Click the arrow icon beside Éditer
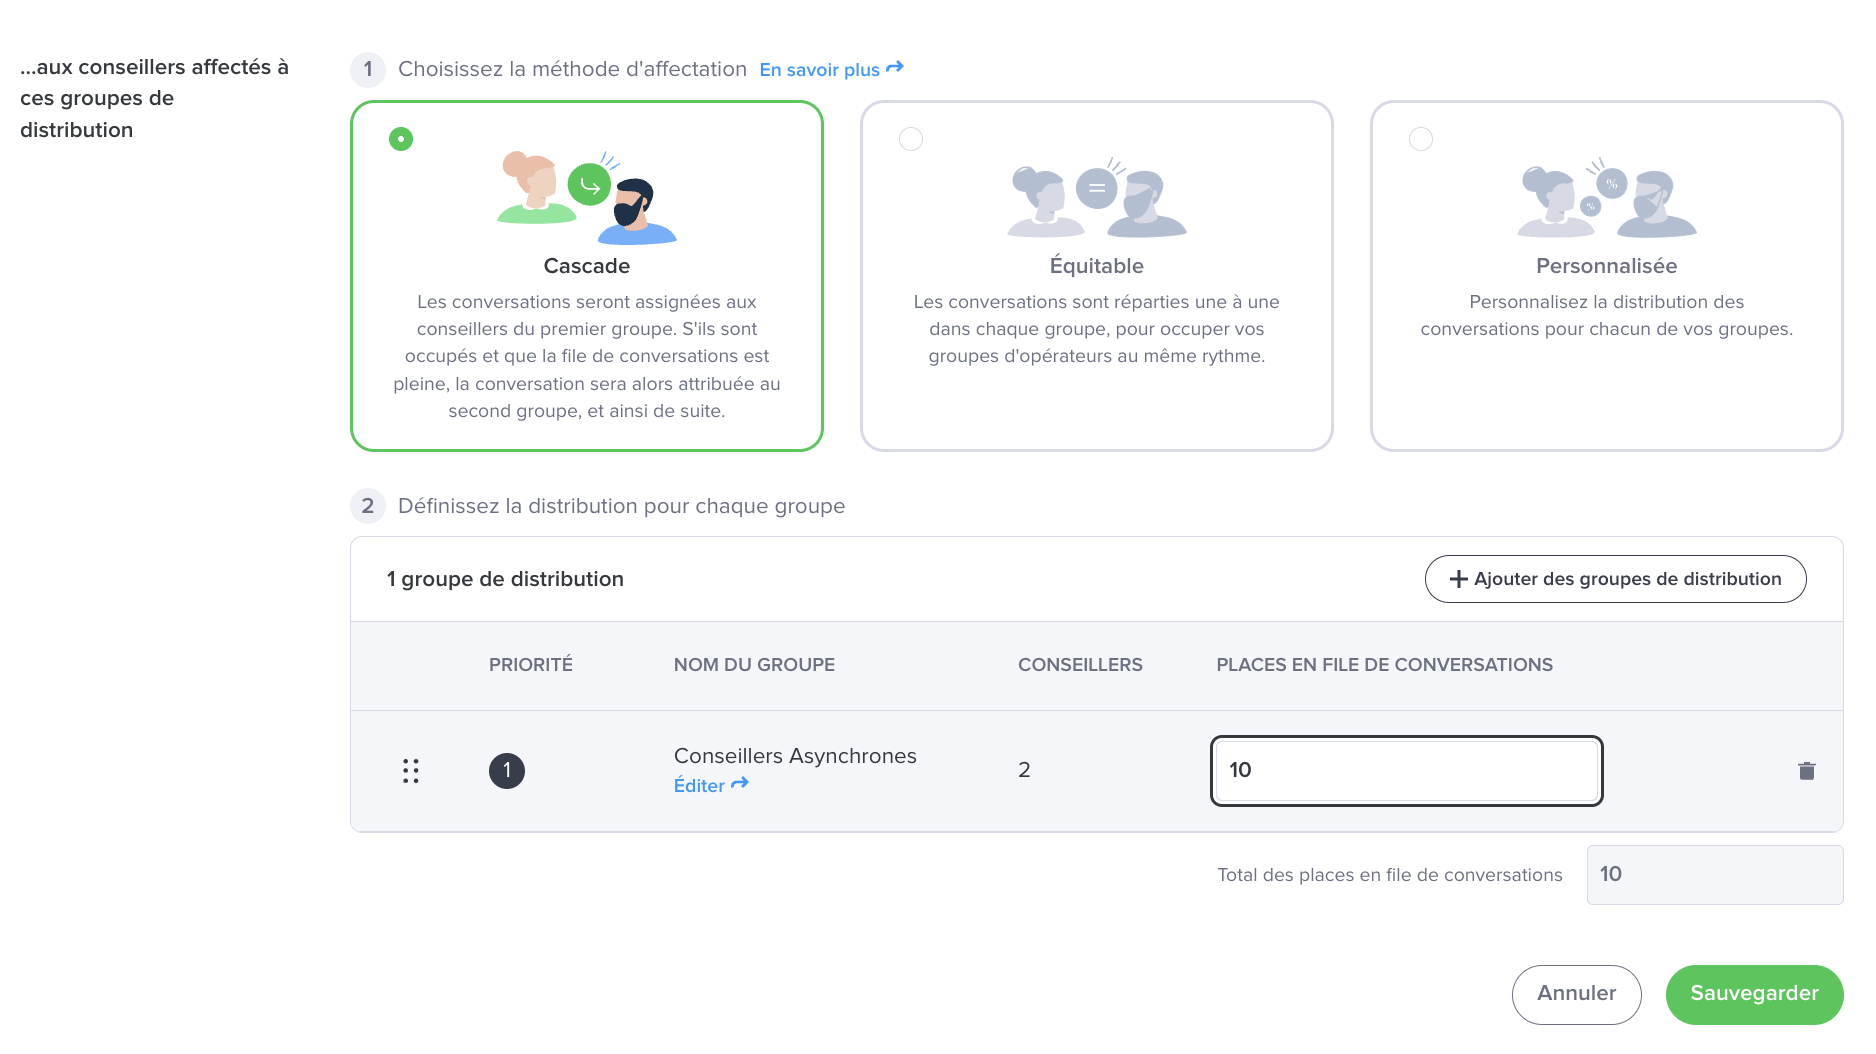 point(740,784)
